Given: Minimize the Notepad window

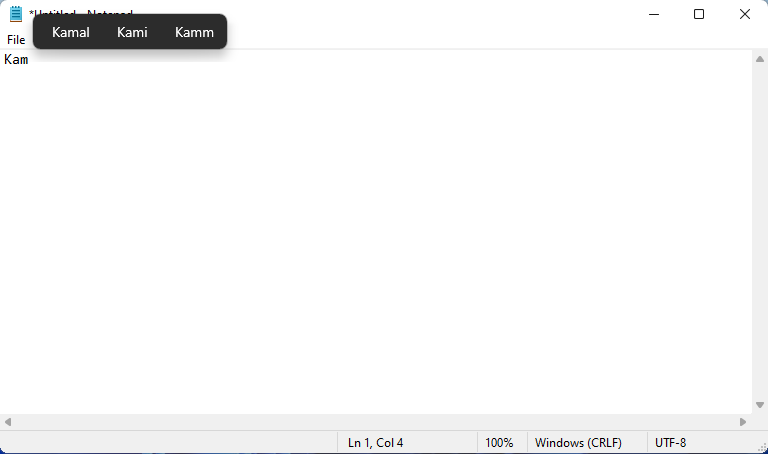Looking at the screenshot, I should 654,14.
